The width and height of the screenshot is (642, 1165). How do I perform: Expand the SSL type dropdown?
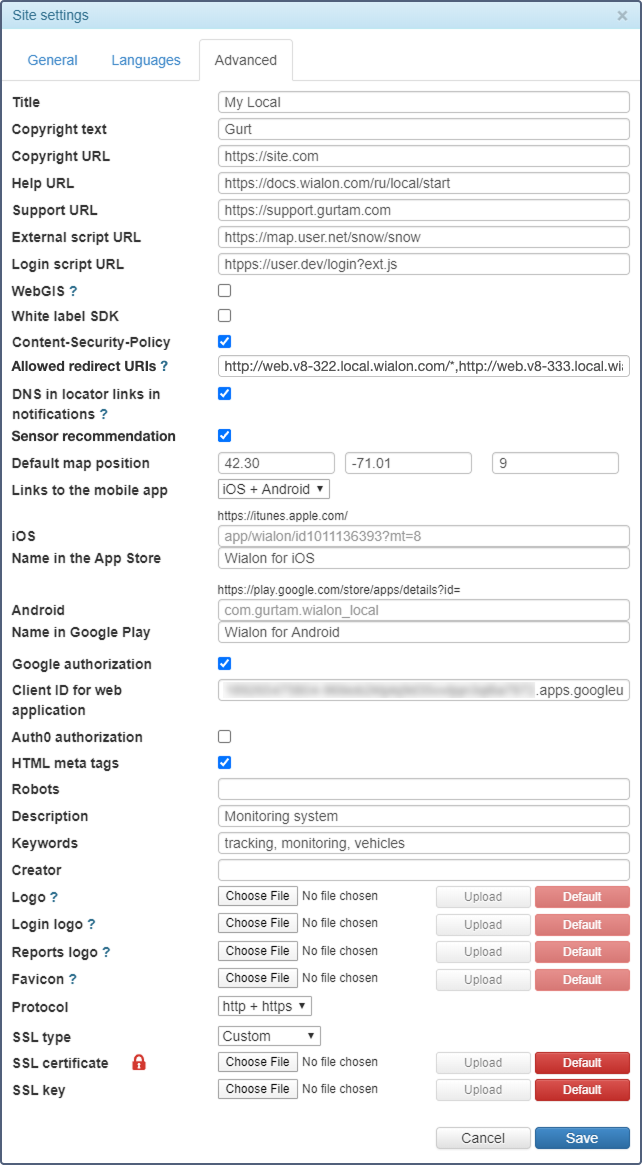(x=269, y=1036)
